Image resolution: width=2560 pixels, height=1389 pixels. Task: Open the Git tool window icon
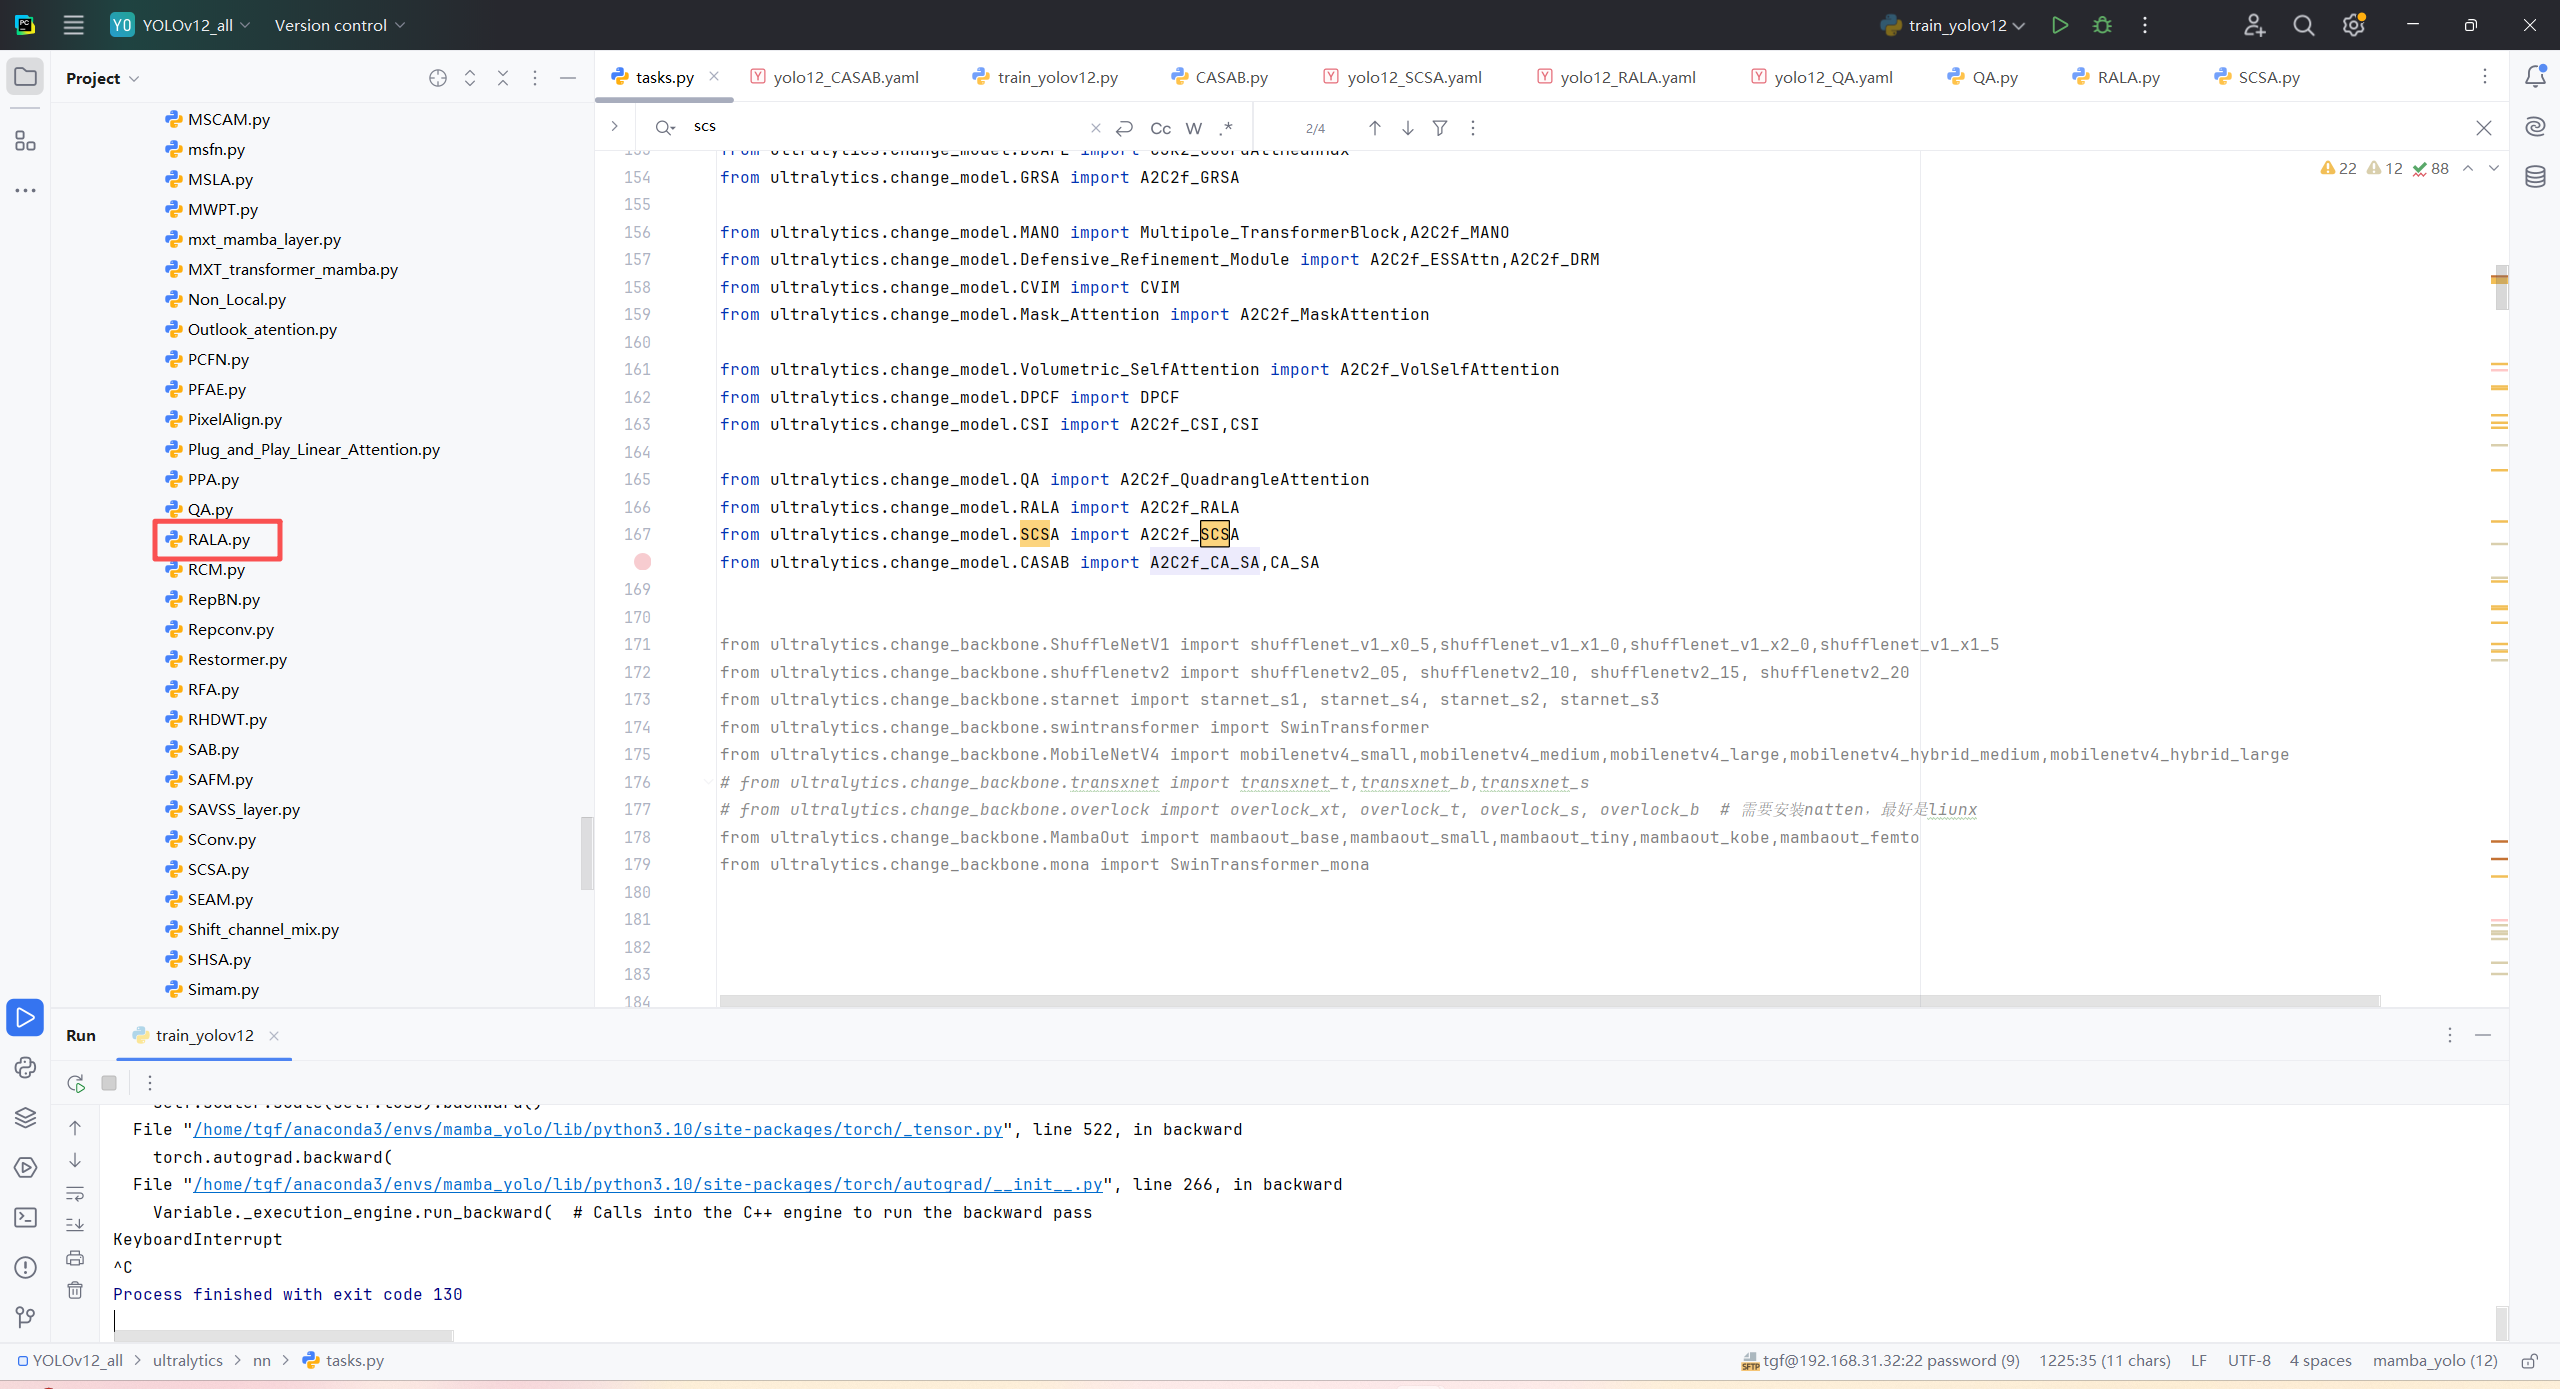(25, 1317)
